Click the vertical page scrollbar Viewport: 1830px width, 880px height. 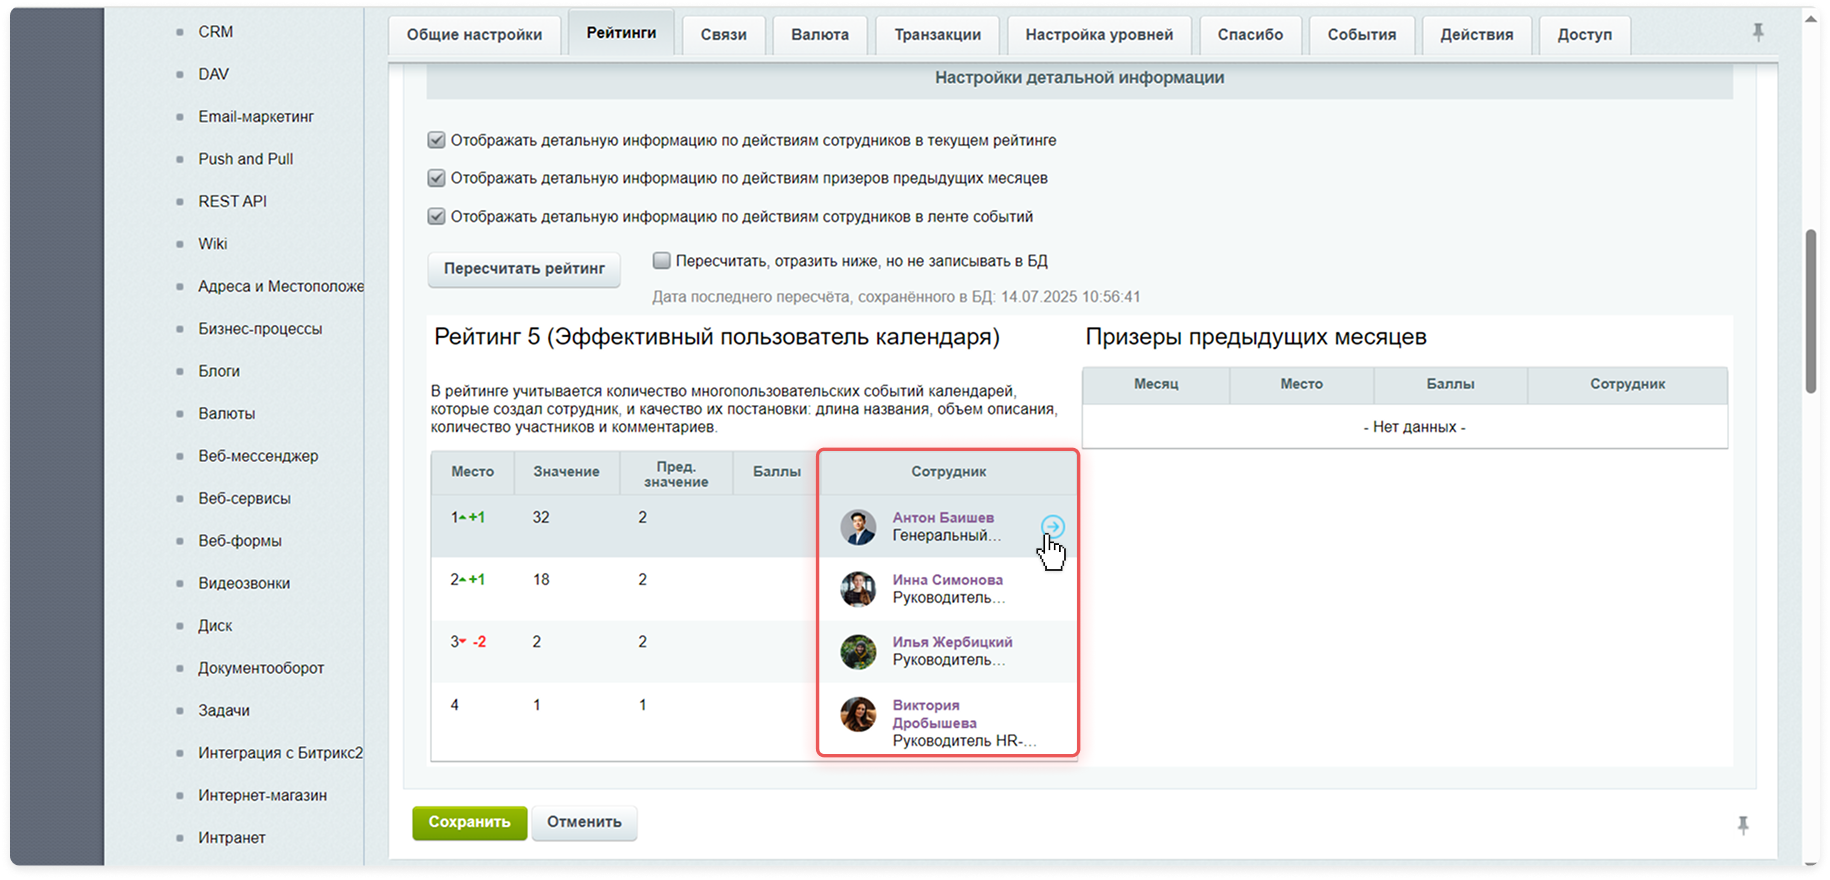(x=1810, y=312)
